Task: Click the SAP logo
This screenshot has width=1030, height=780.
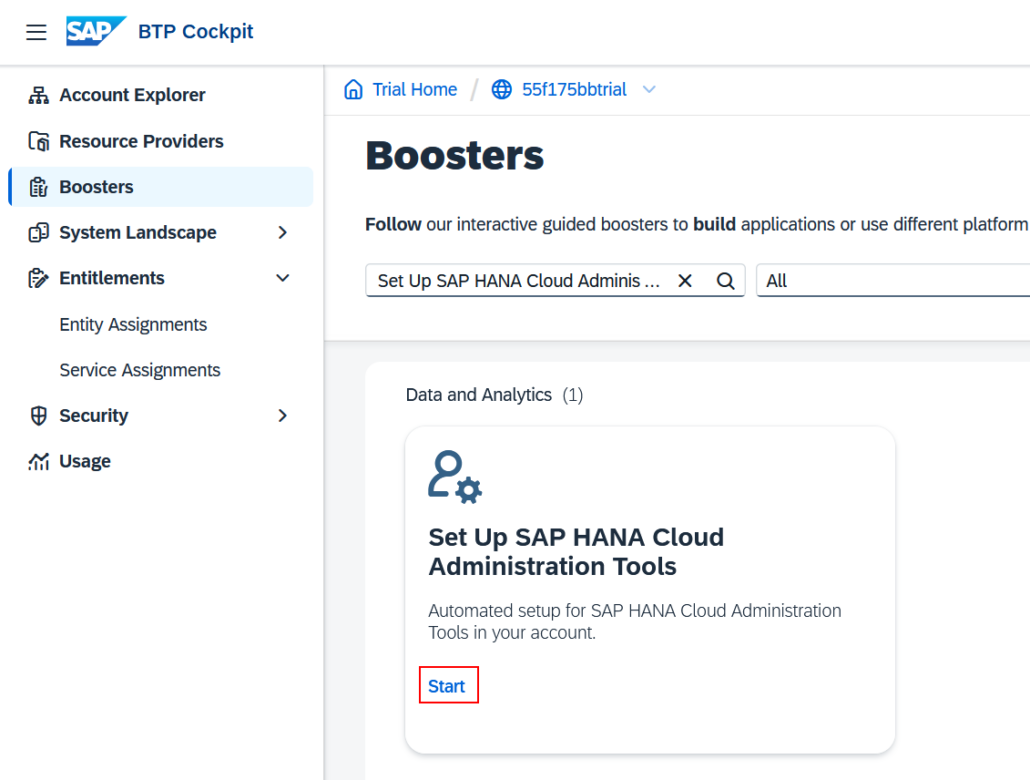Action: click(95, 31)
